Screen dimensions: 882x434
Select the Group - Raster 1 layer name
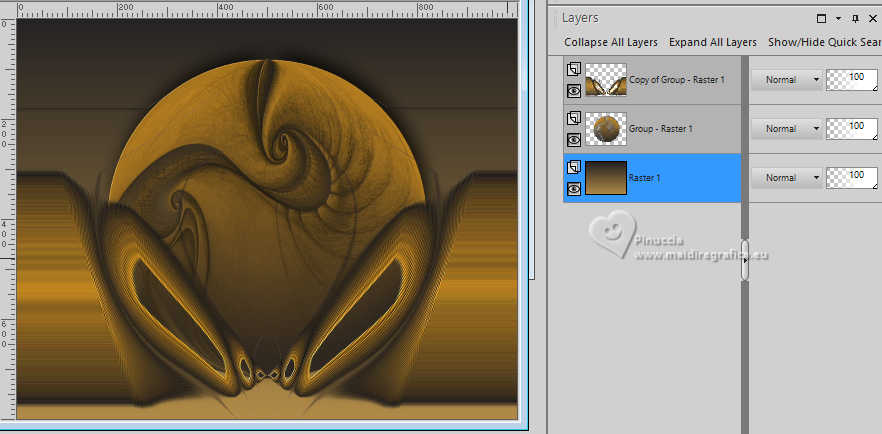pyautogui.click(x=660, y=129)
